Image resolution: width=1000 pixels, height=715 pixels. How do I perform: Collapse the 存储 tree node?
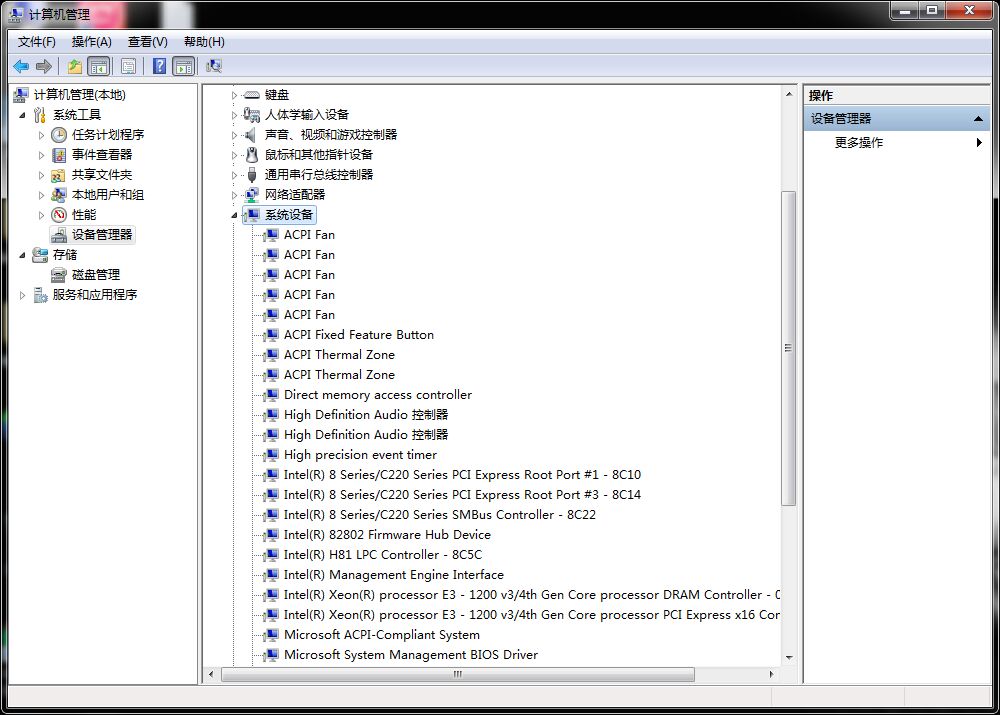click(x=22, y=255)
